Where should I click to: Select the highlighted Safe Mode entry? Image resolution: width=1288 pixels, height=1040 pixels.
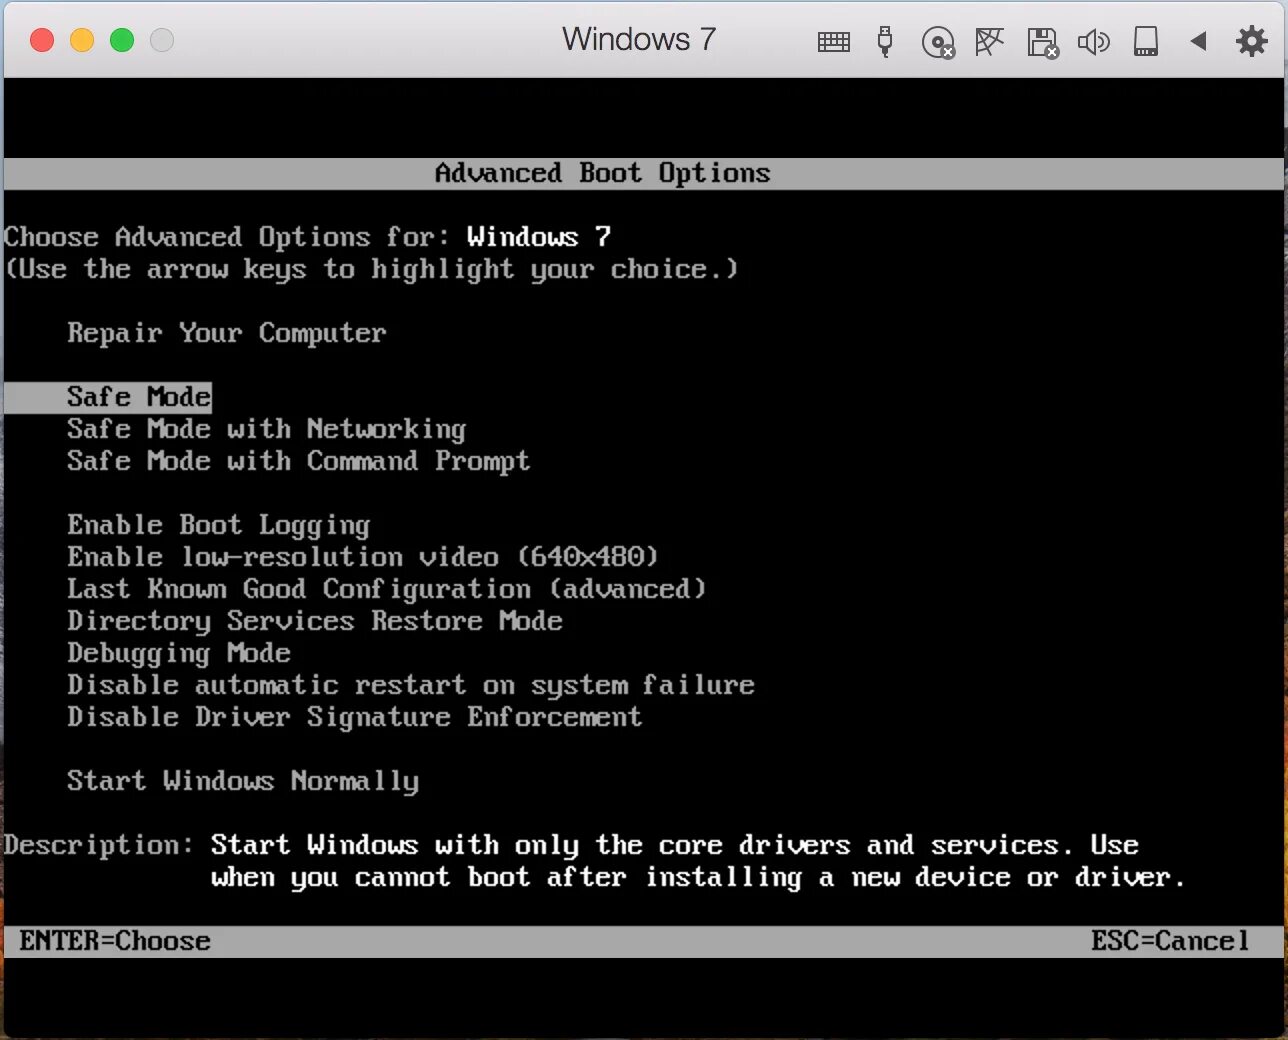click(108, 397)
